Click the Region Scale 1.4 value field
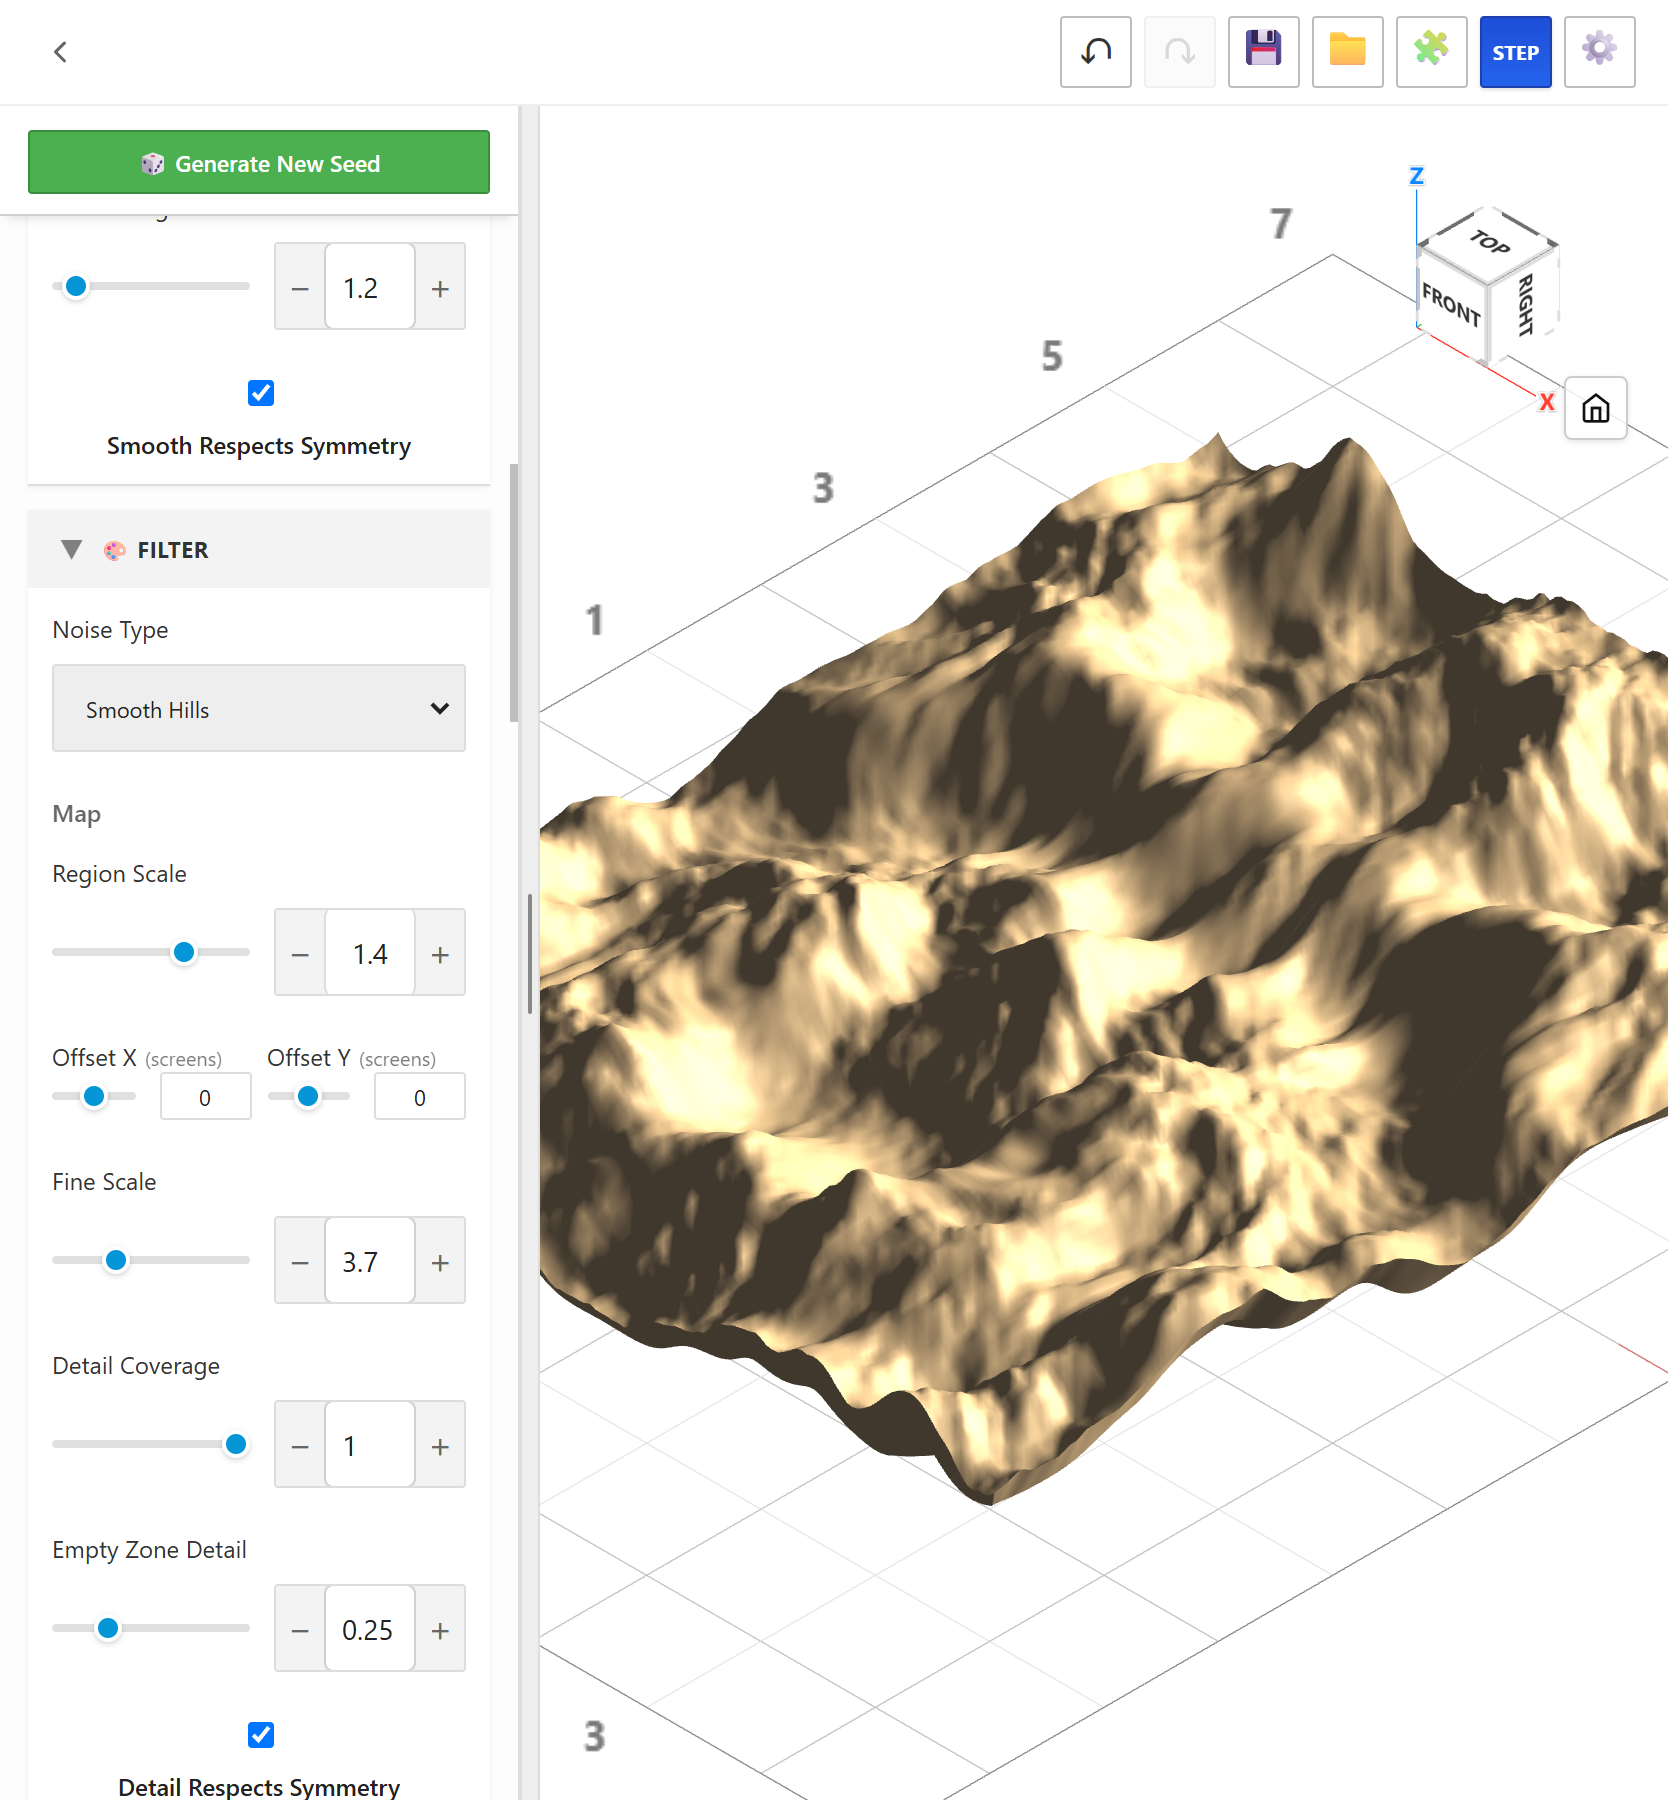The image size is (1668, 1800). tap(370, 953)
